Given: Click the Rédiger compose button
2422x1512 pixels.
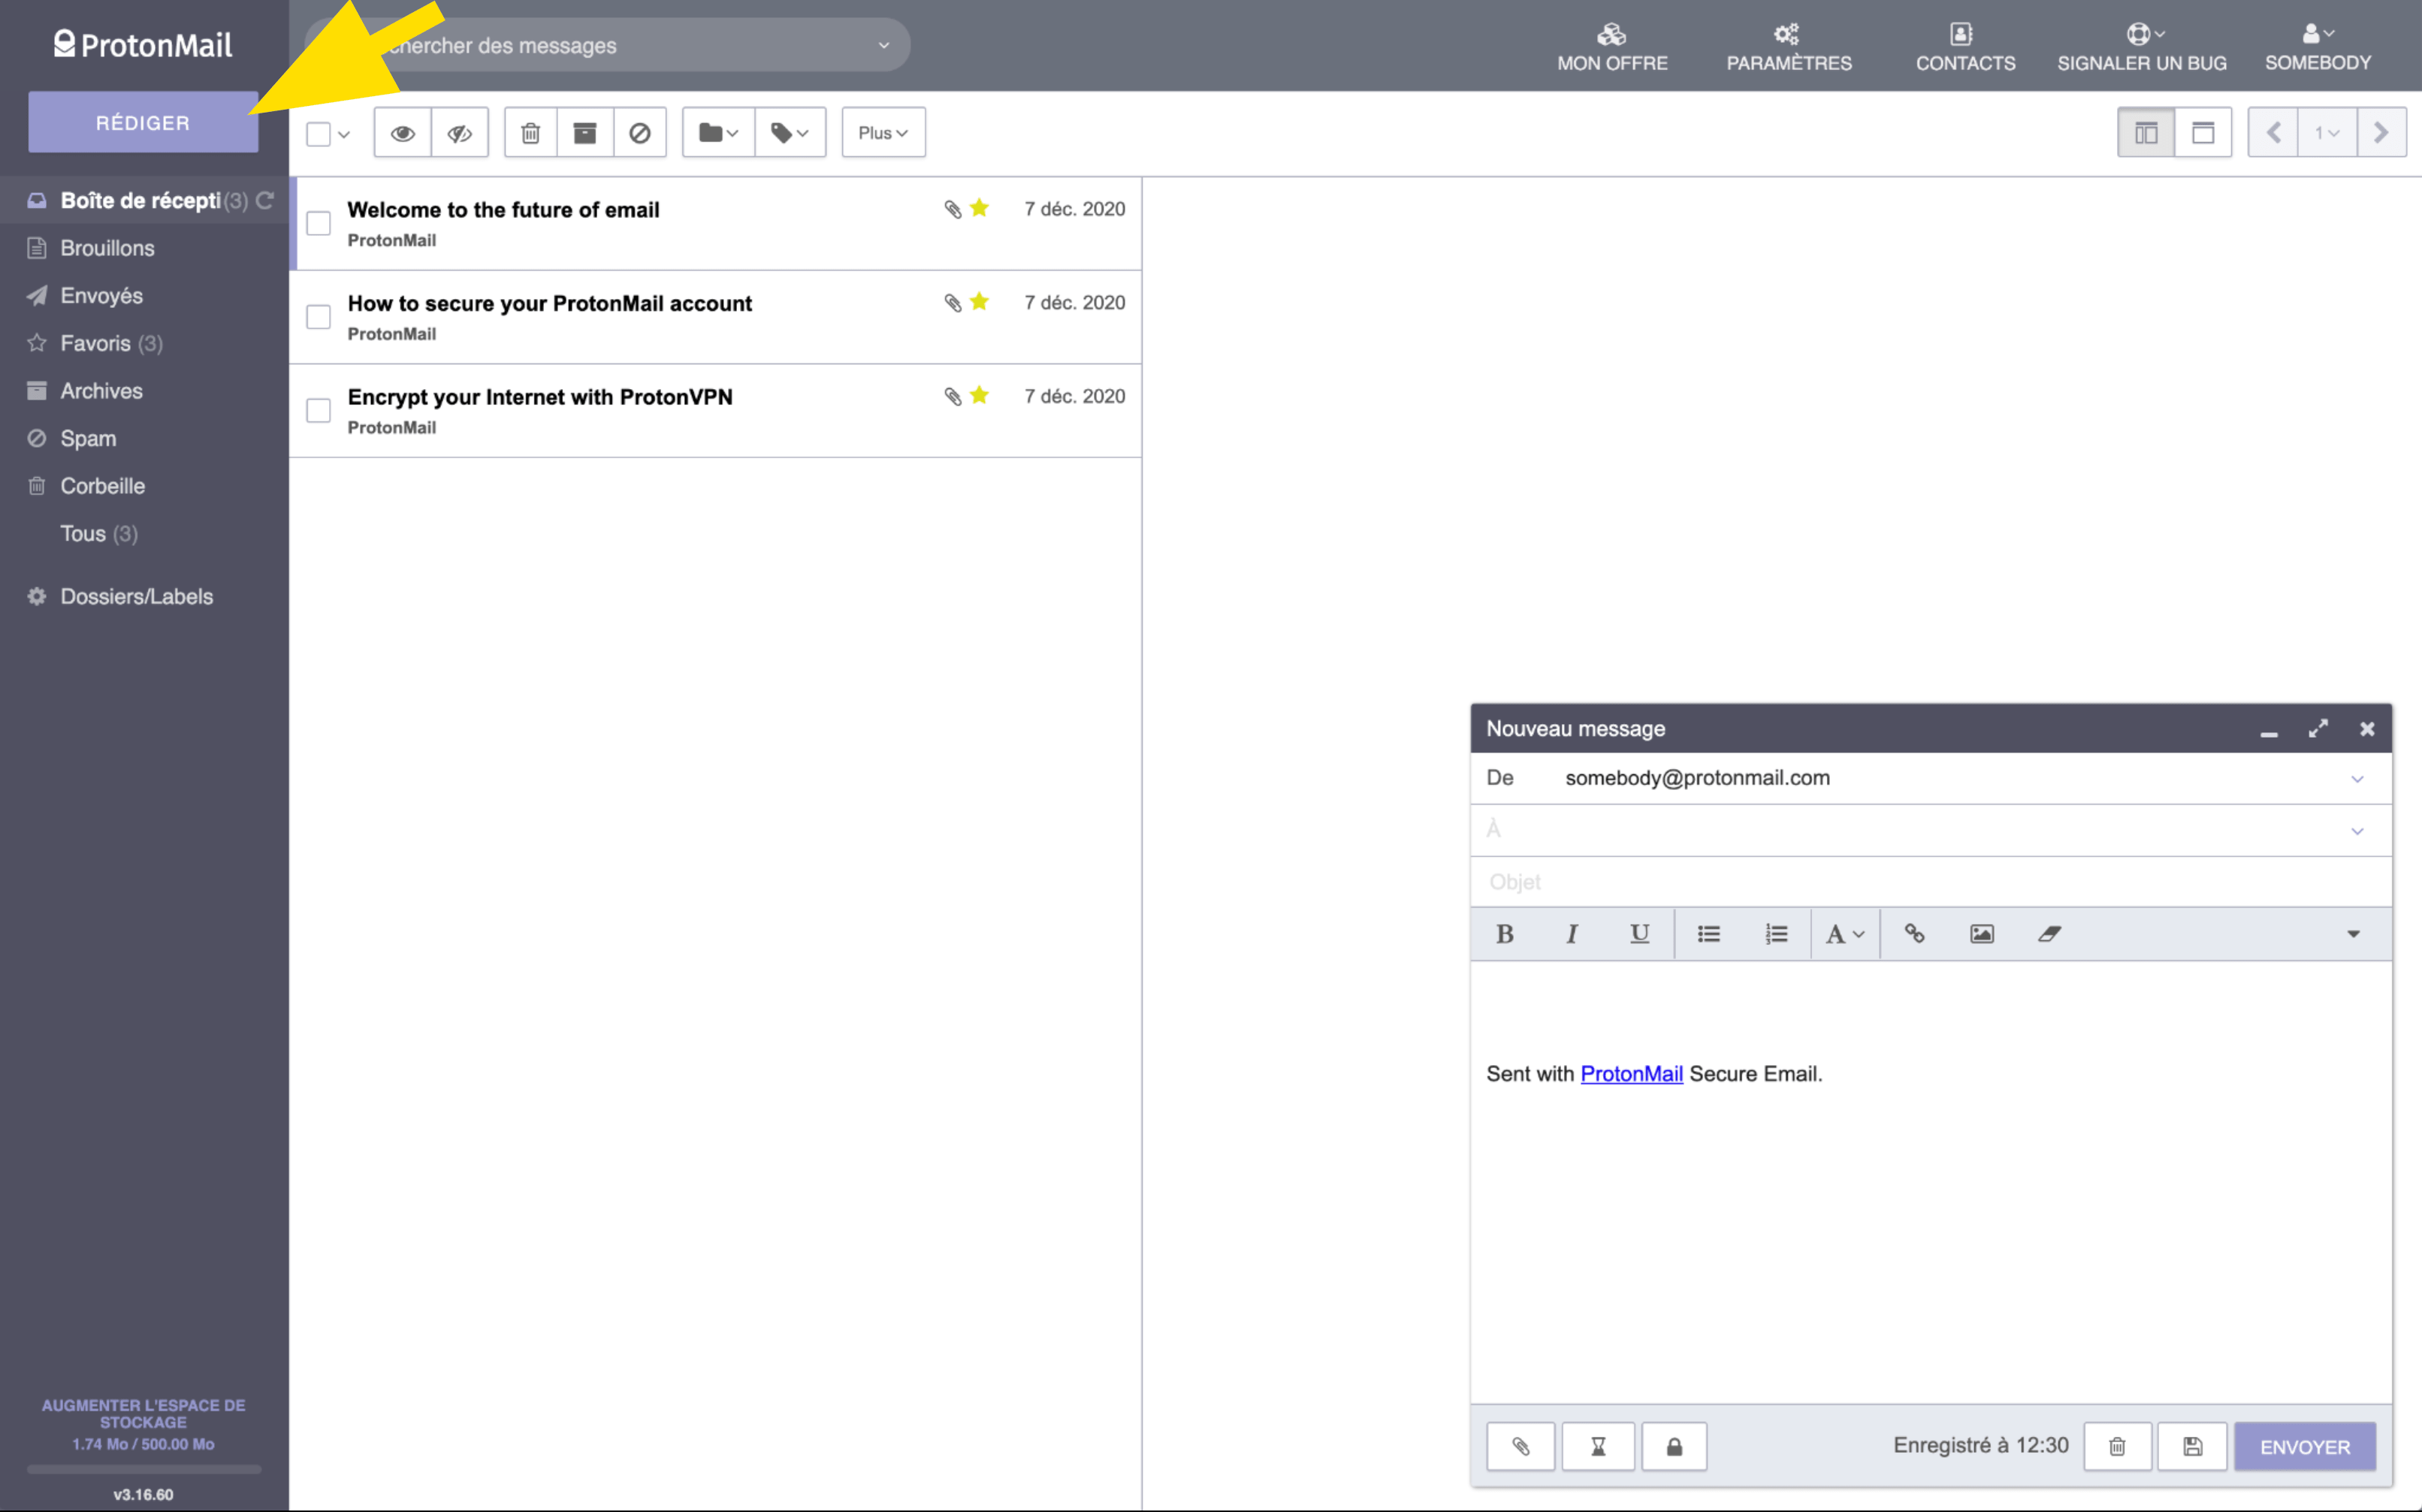Looking at the screenshot, I should click(143, 122).
